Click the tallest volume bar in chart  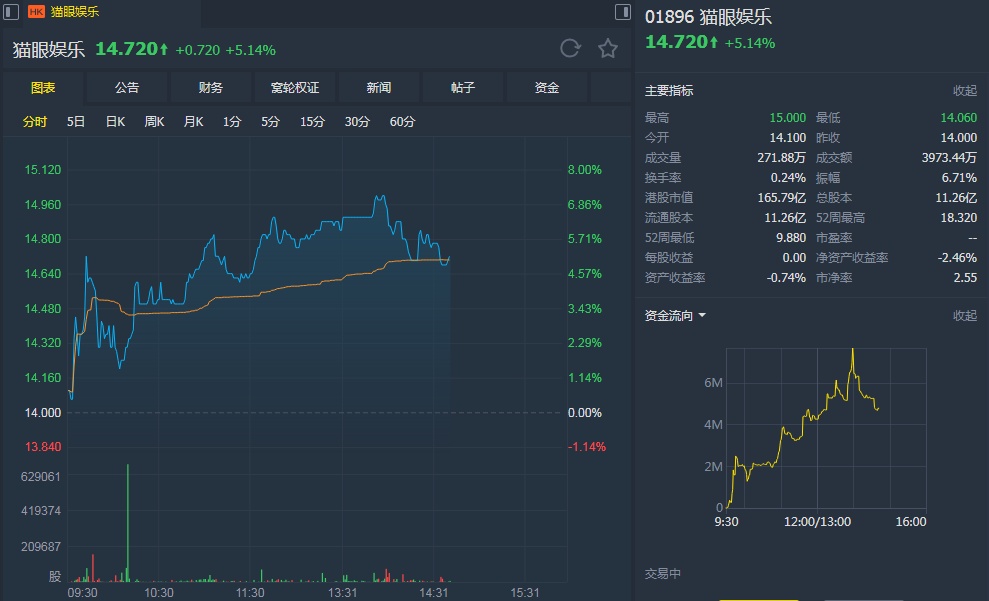pos(128,520)
